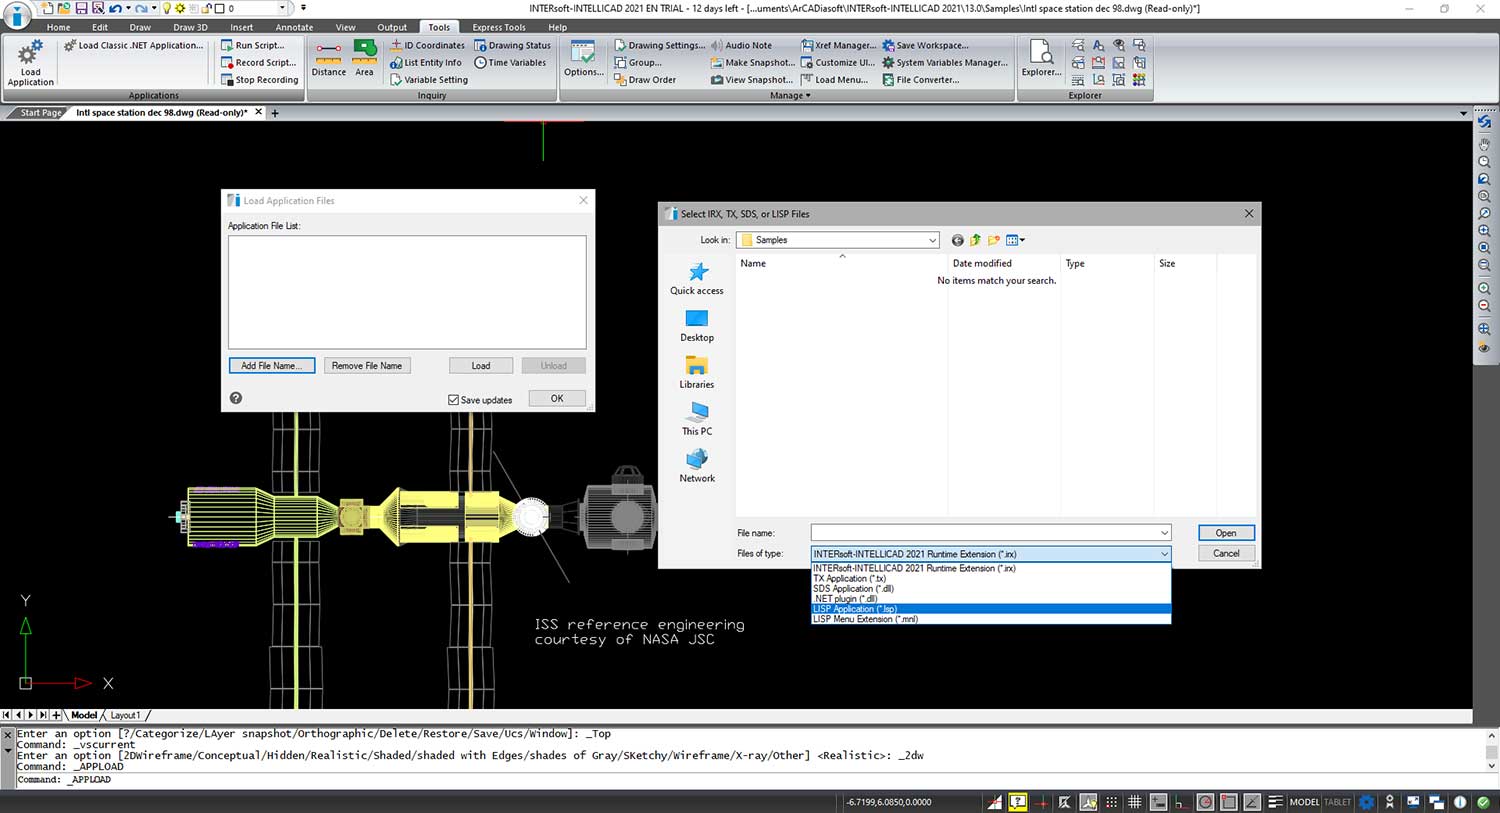Image resolution: width=1500 pixels, height=813 pixels.
Task: Toggle TABLET mode in status bar
Action: tap(1337, 802)
